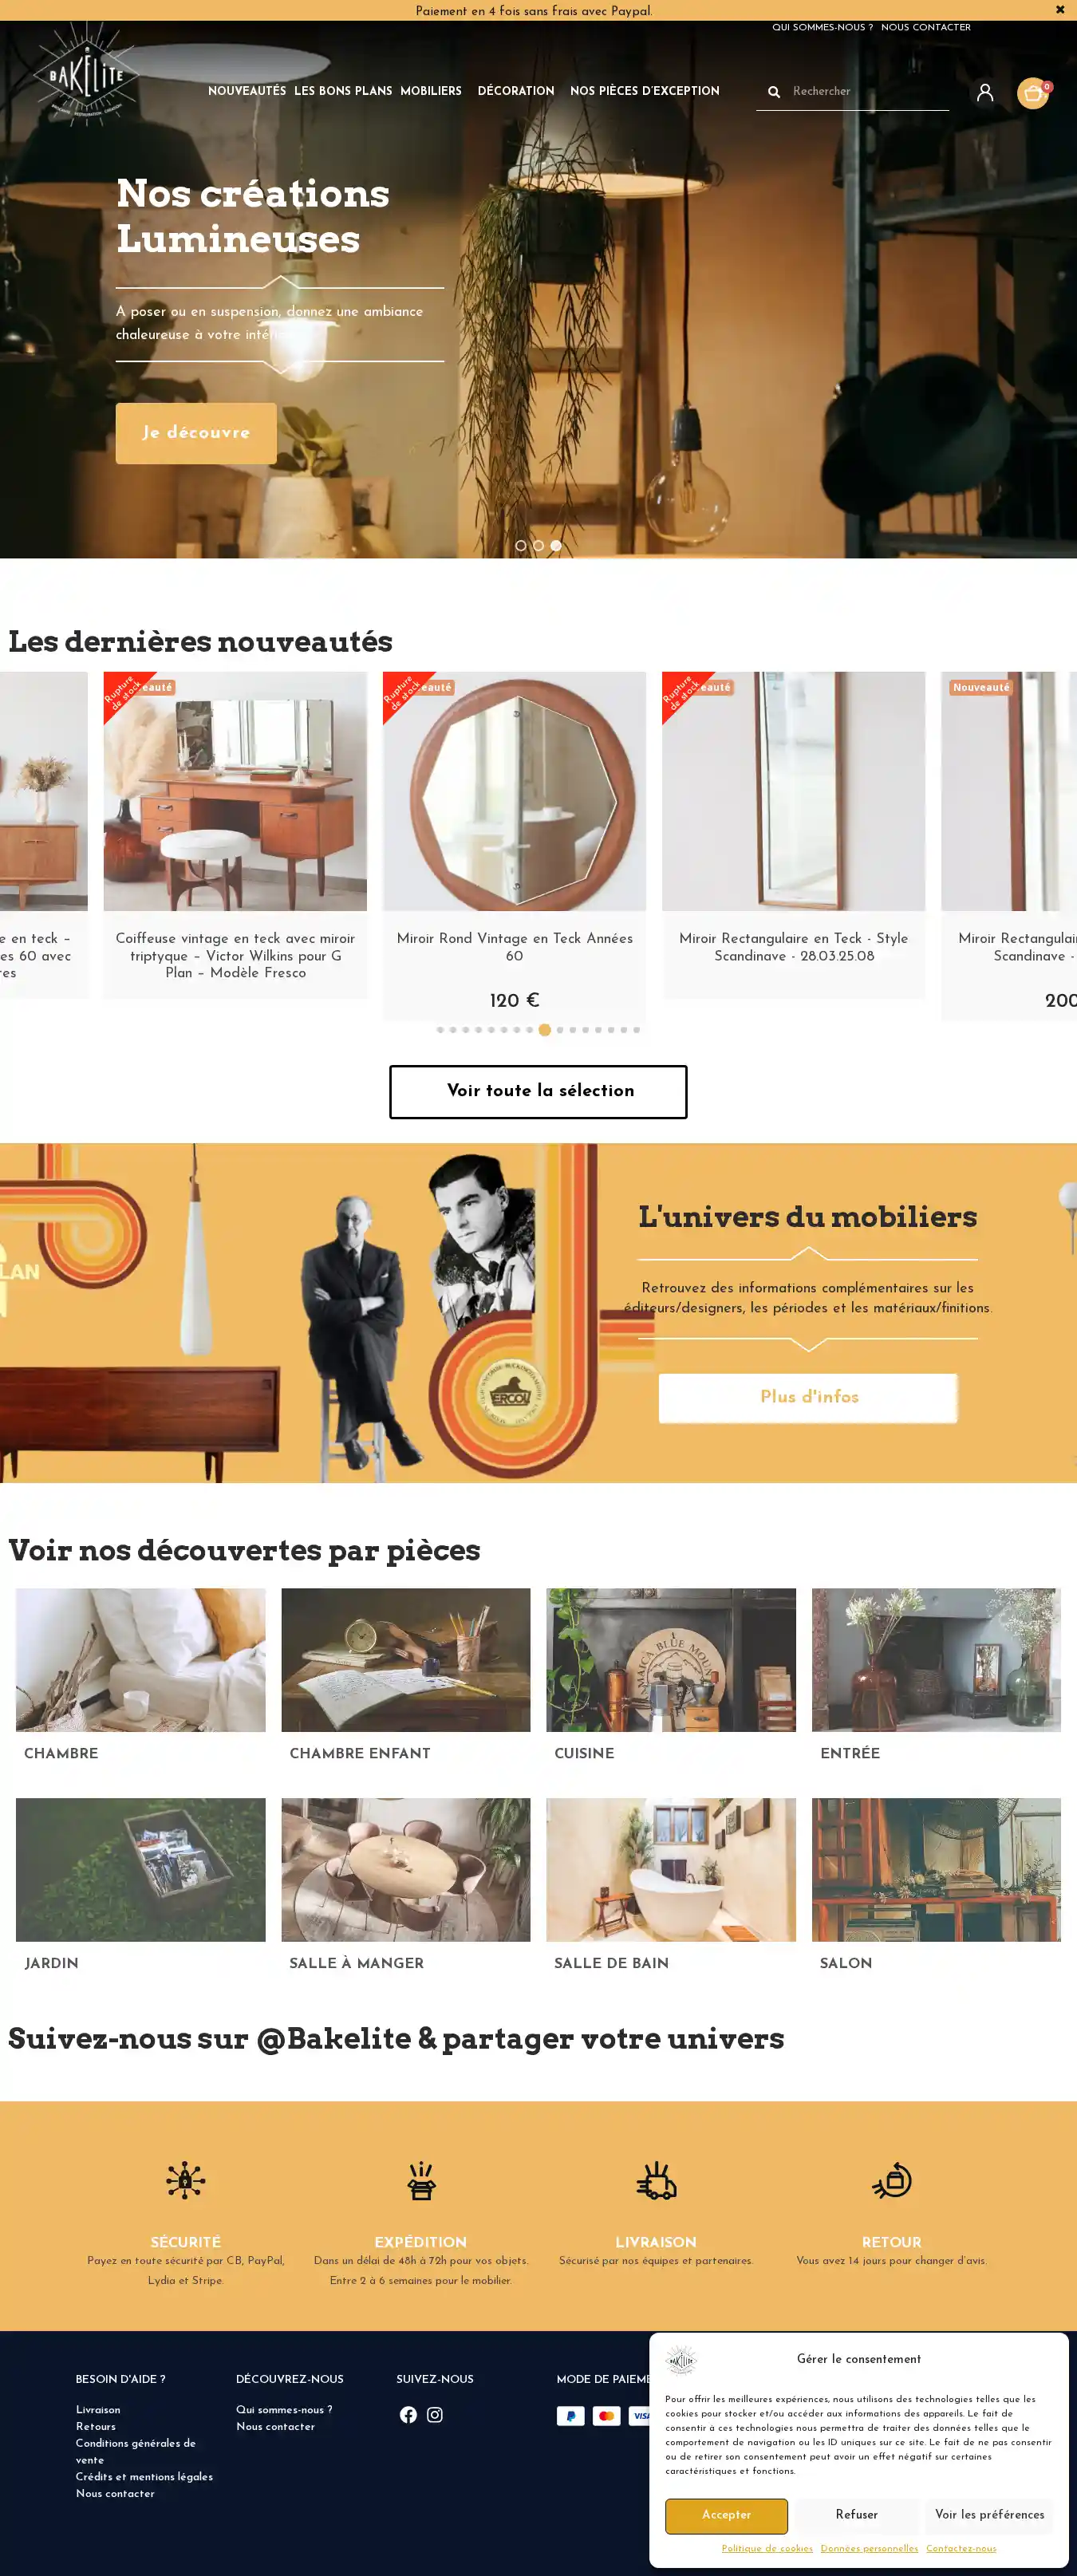
Task: Open the Instagram icon in footer
Action: (x=435, y=2414)
